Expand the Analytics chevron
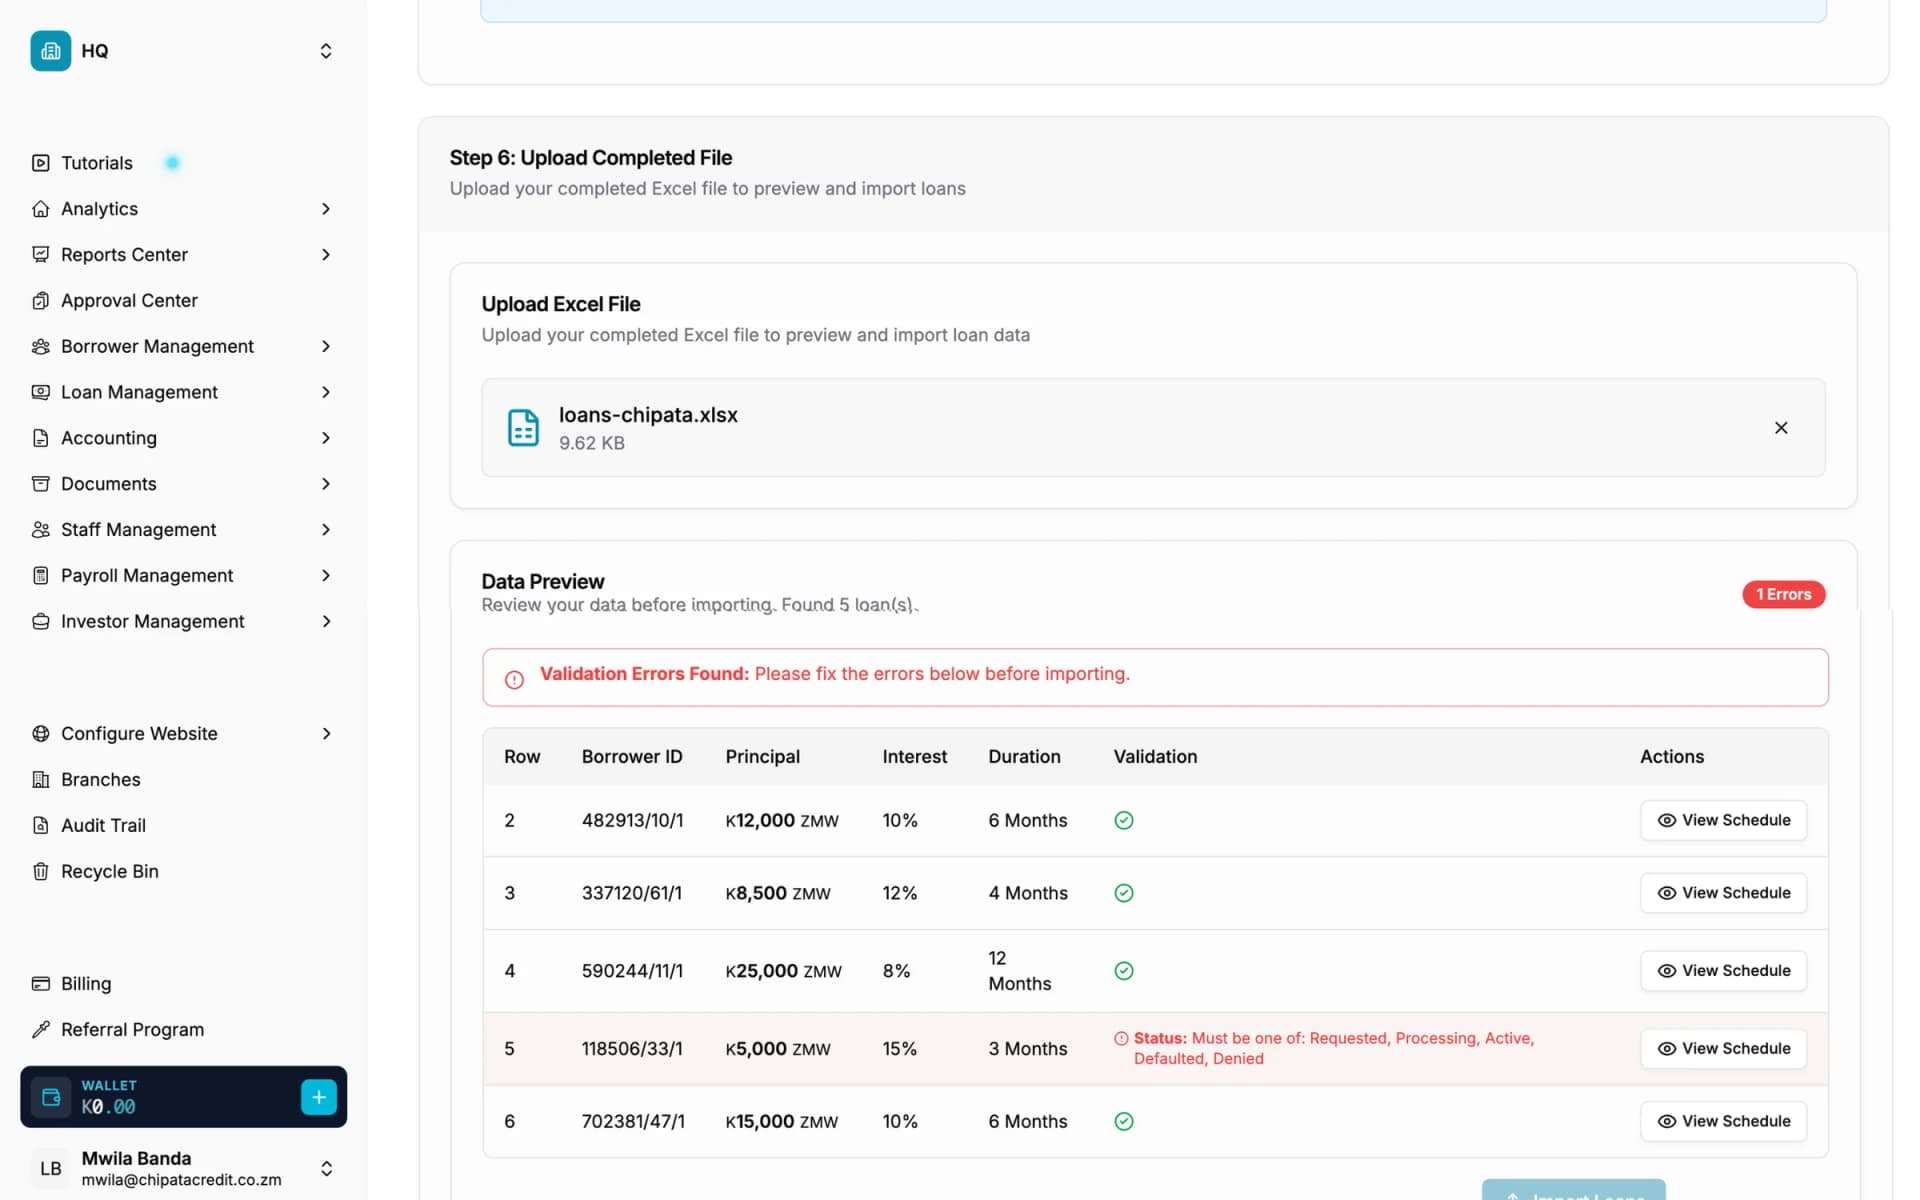The image size is (1920, 1200). point(326,209)
